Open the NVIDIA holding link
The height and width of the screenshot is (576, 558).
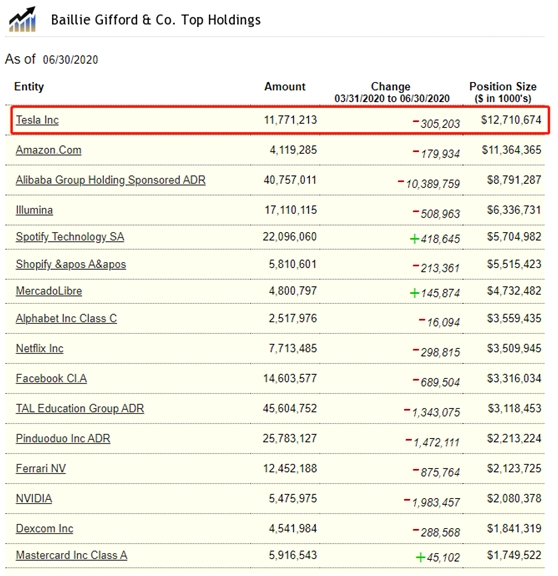(x=34, y=498)
